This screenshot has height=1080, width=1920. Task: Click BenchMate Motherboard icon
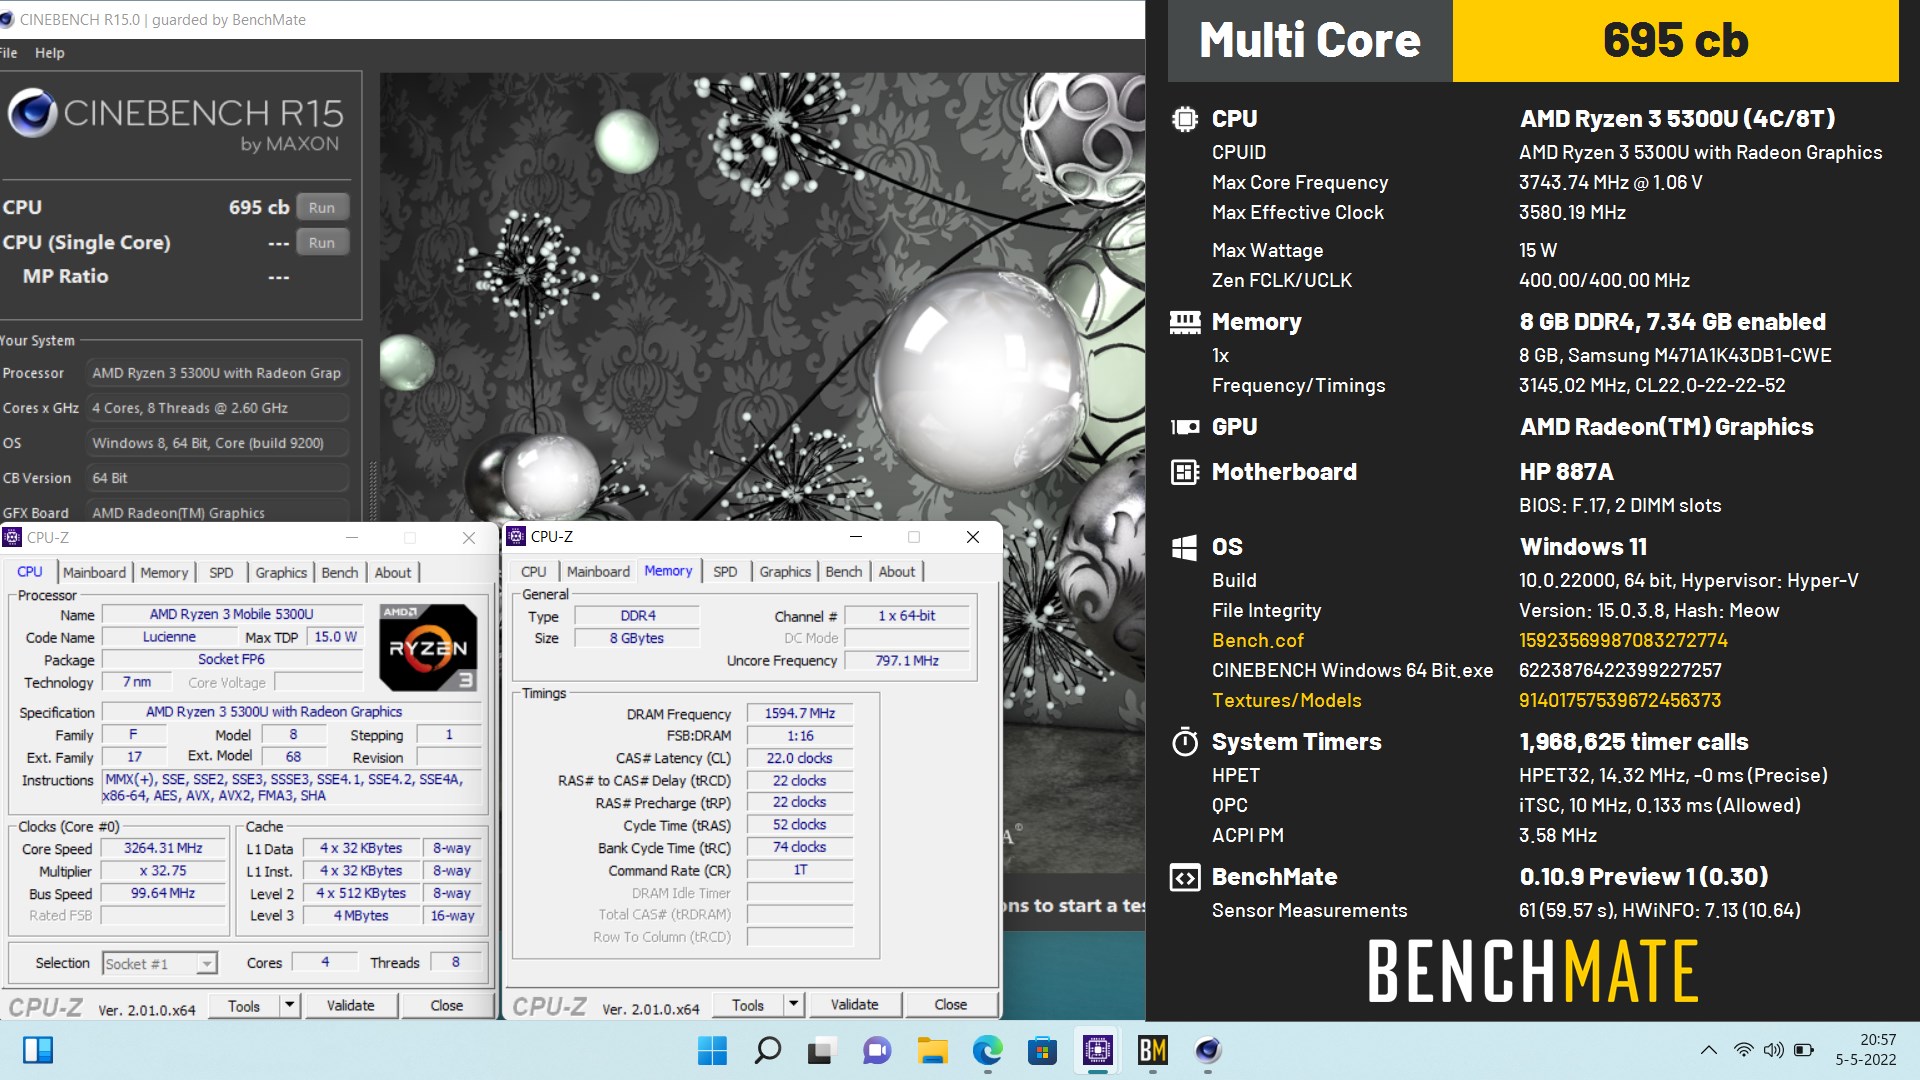coord(1185,472)
